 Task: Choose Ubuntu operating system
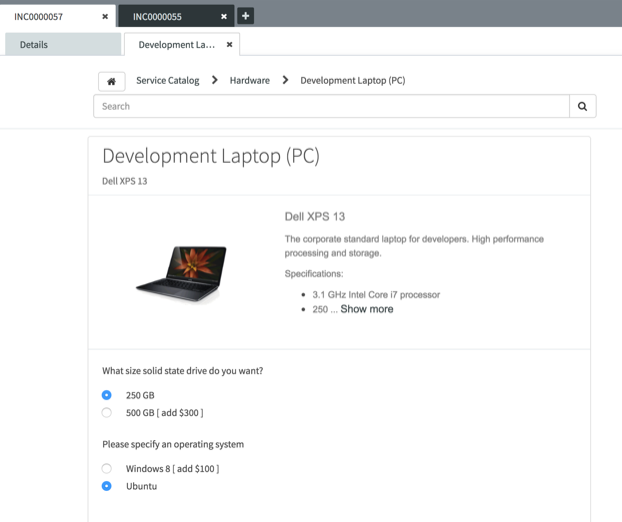point(106,486)
